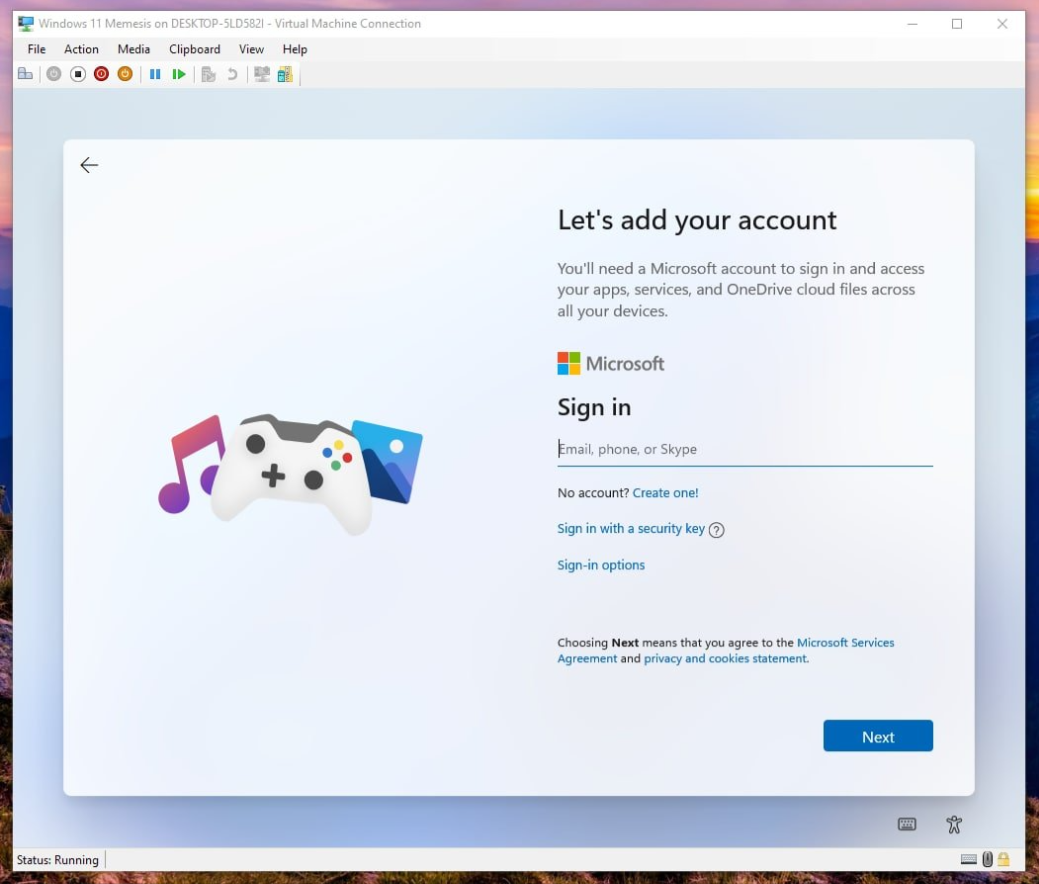The height and width of the screenshot is (884, 1039).
Task: Open the Action menu
Action: (81, 49)
